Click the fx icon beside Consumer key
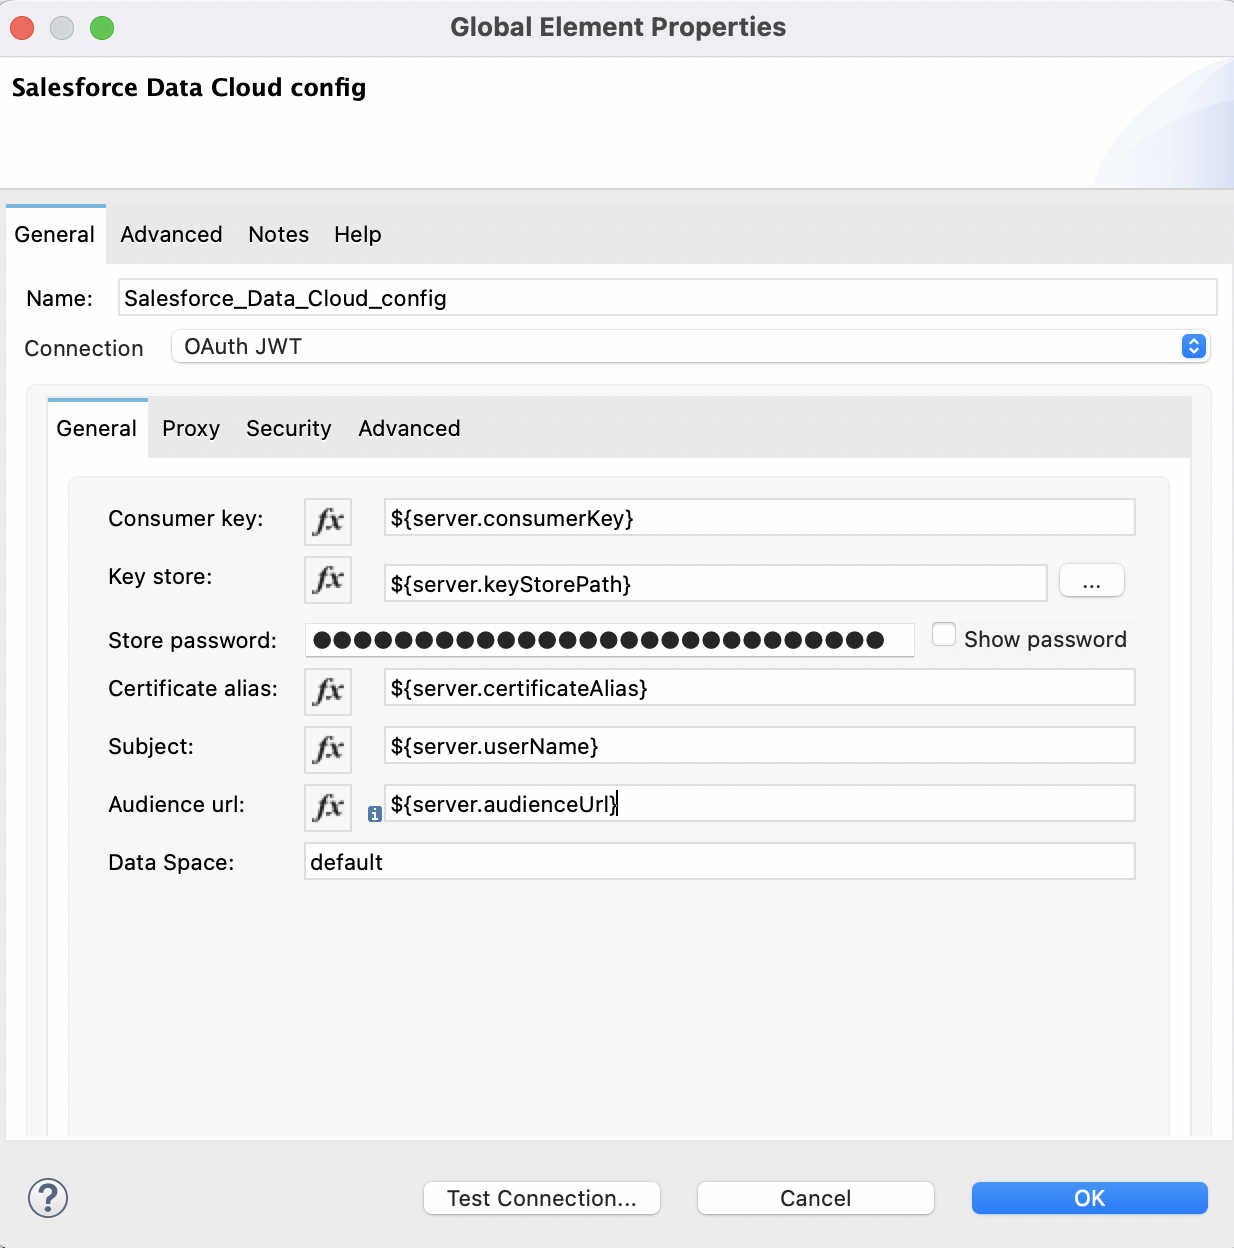 click(x=327, y=521)
